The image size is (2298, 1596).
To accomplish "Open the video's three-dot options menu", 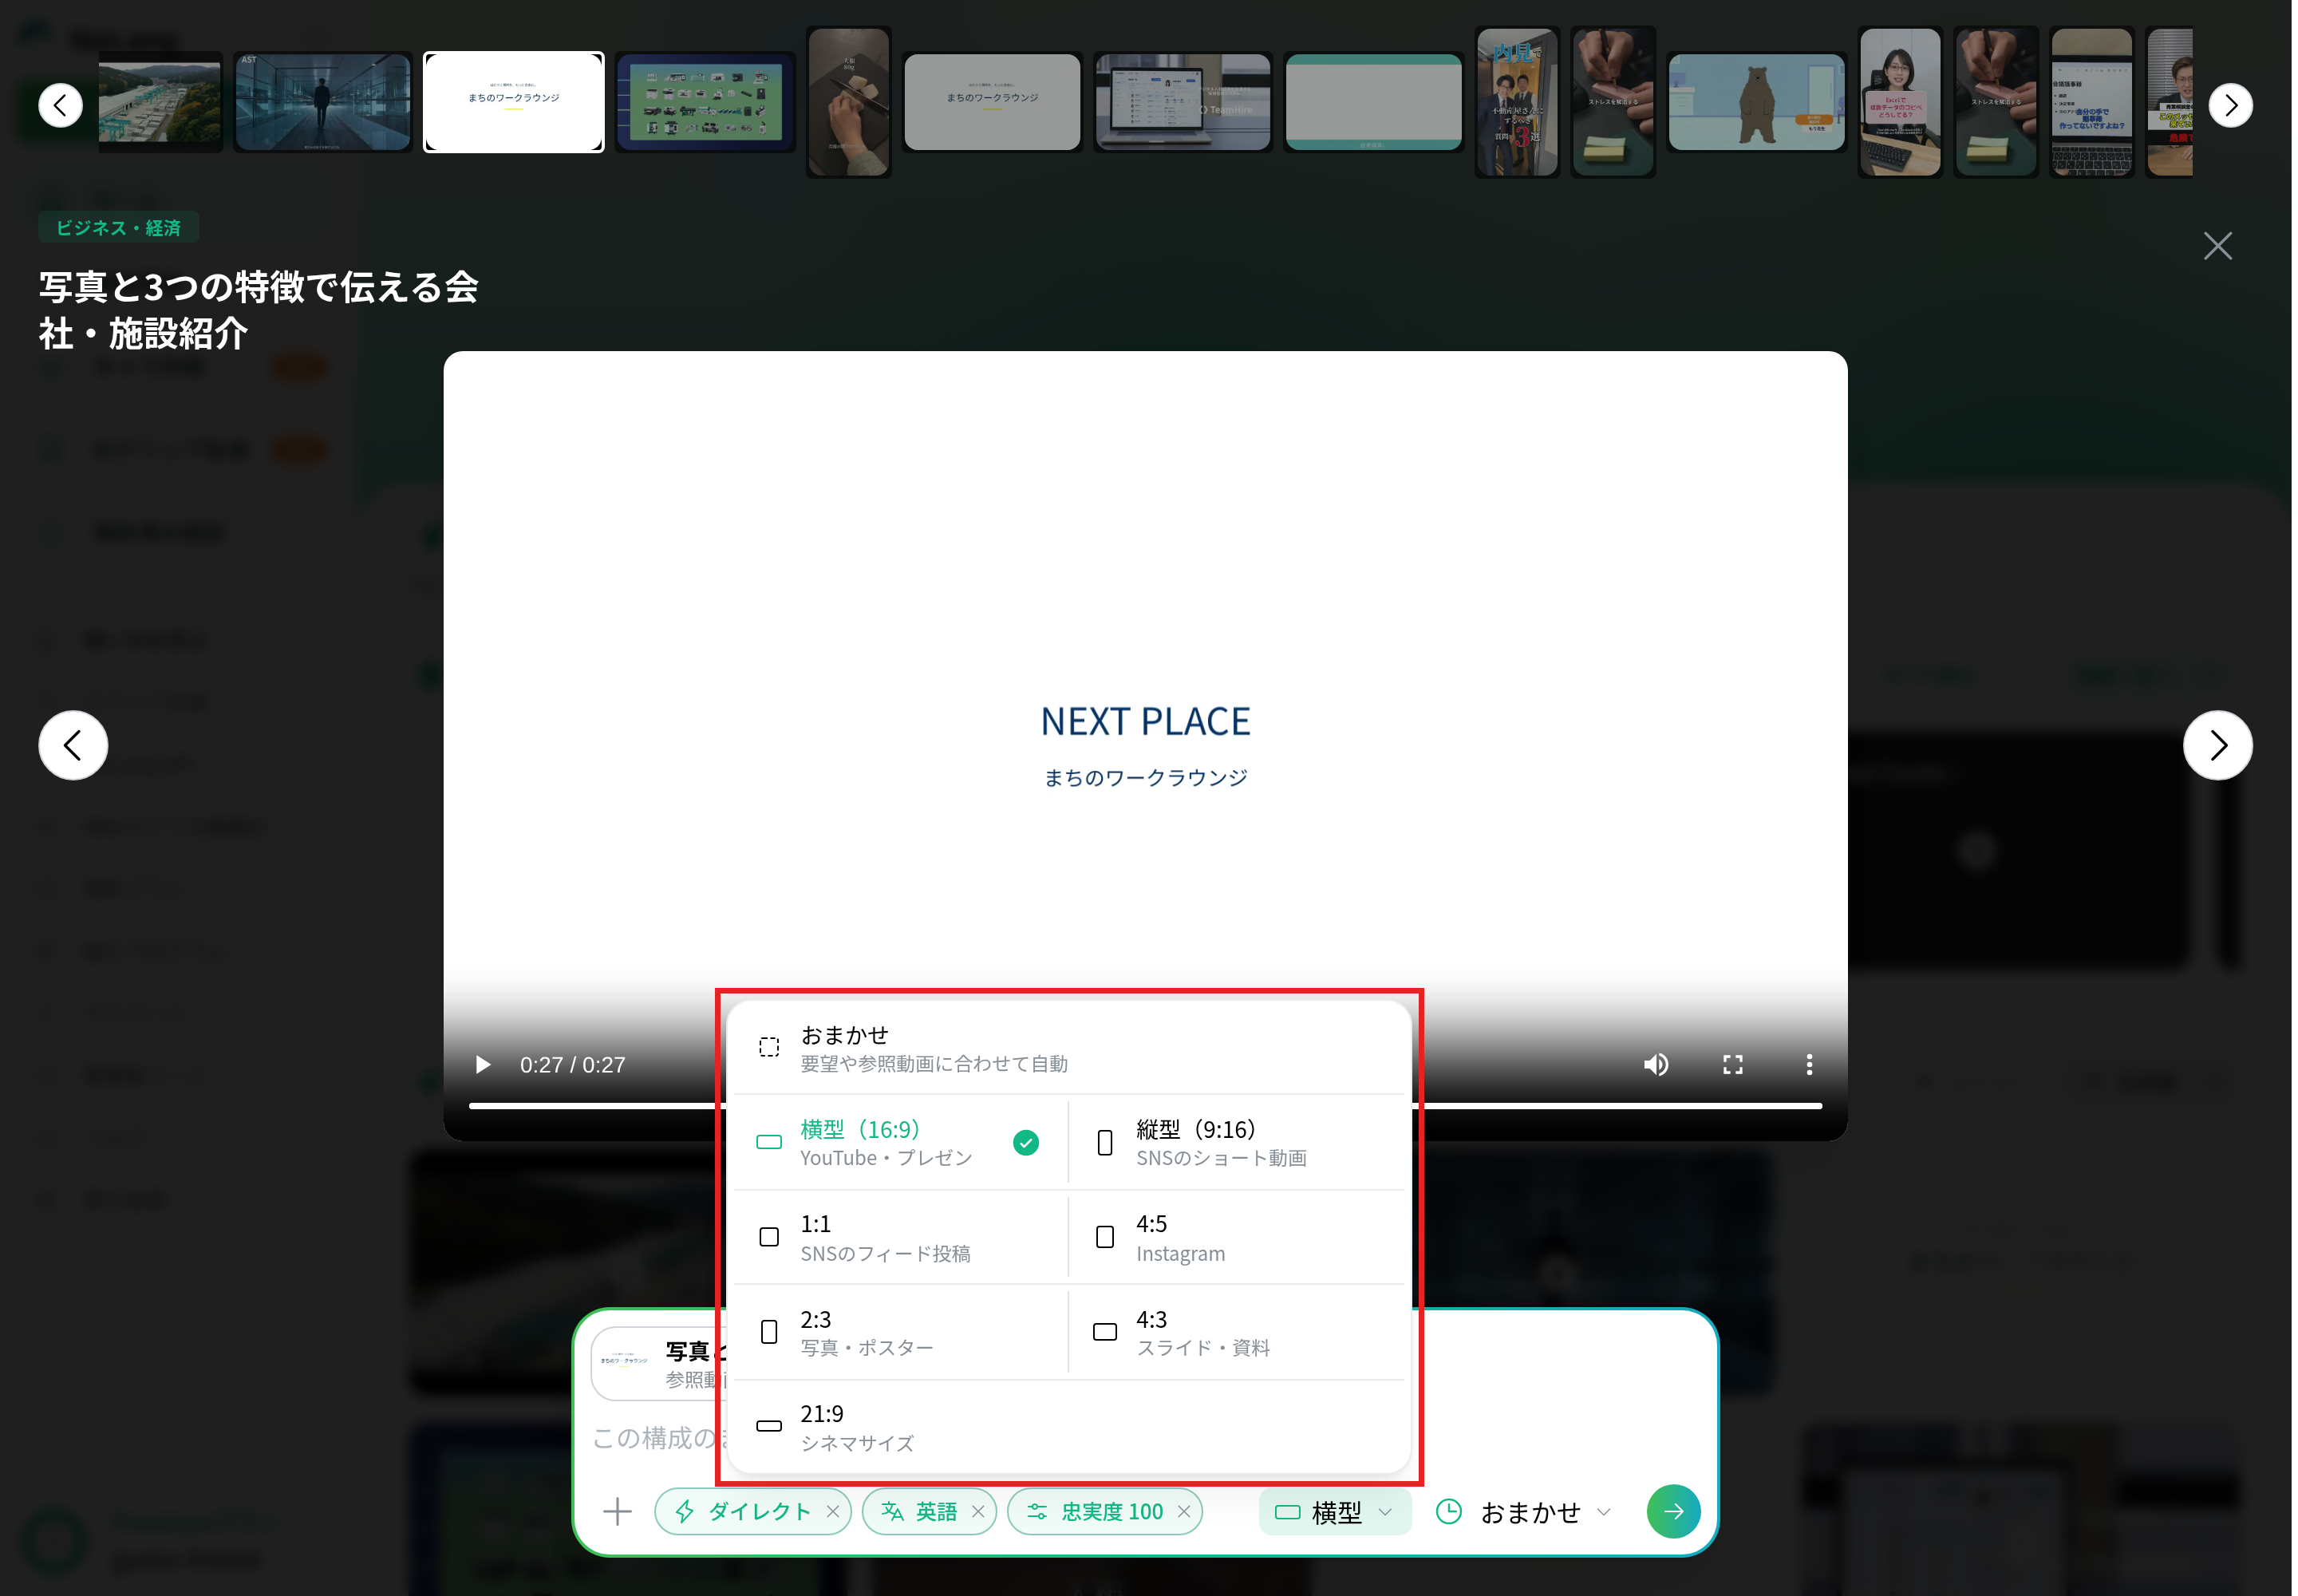I will (x=1808, y=1065).
